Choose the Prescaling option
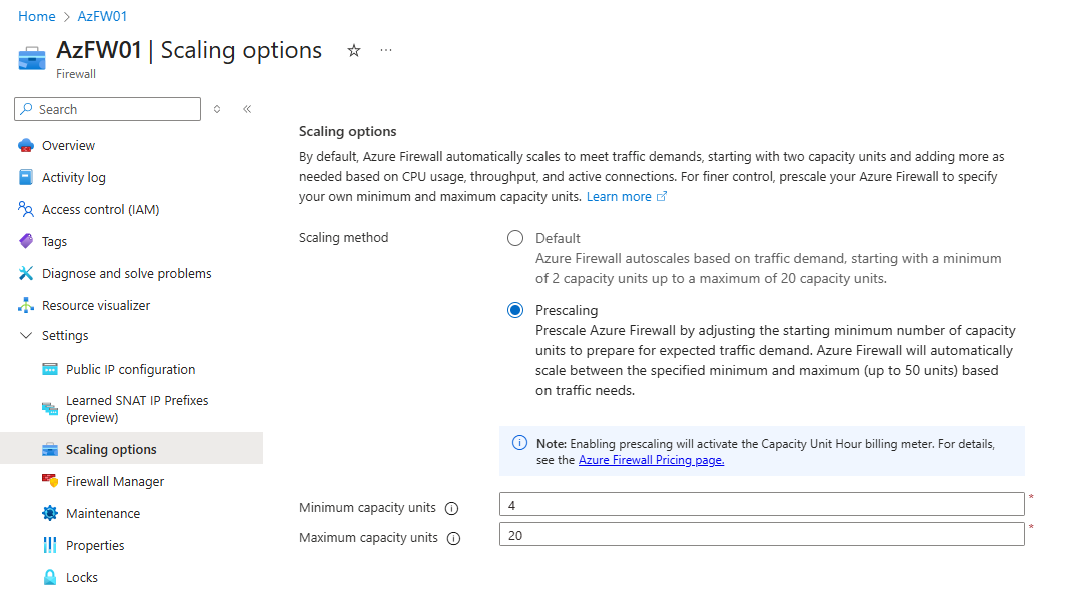 tap(515, 310)
